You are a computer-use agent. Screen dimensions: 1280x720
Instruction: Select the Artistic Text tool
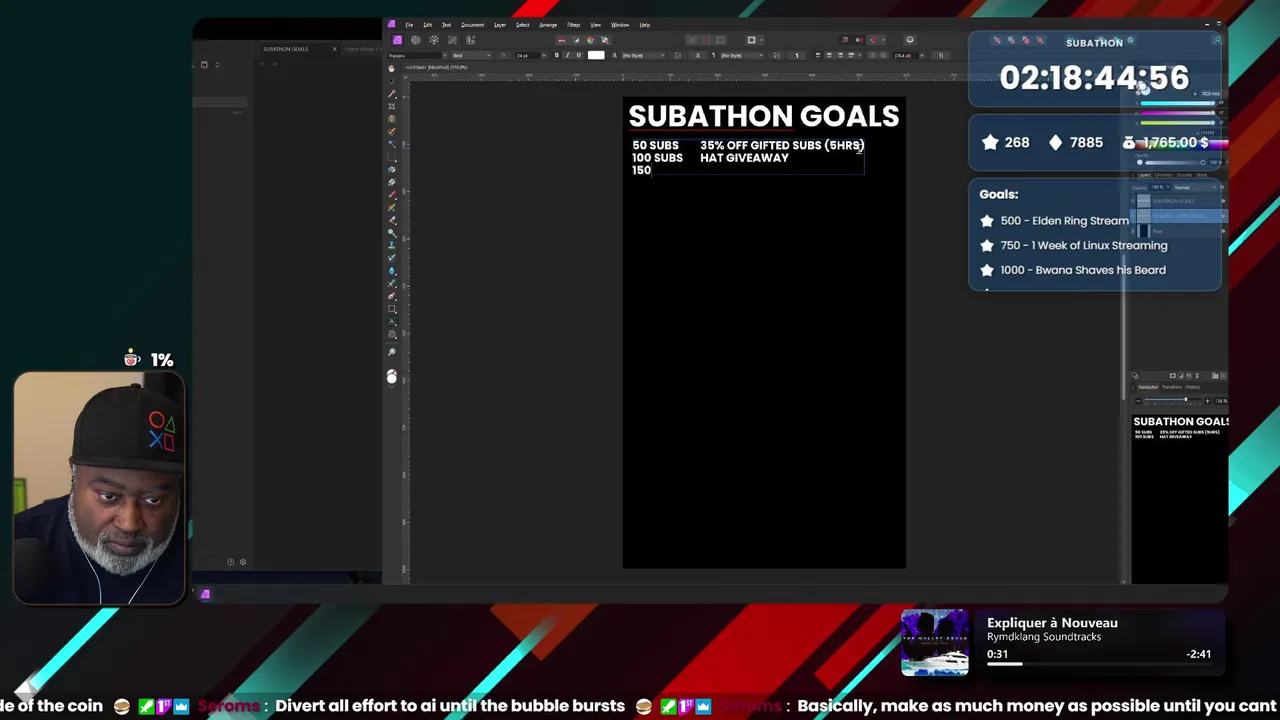[x=391, y=321]
